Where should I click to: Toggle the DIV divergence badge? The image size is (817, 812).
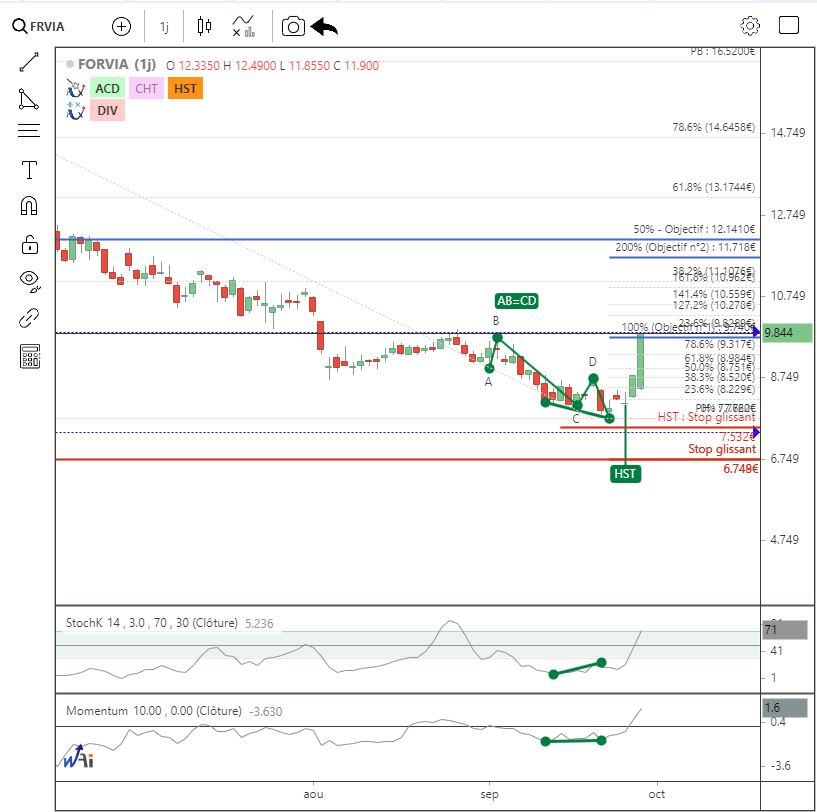tap(107, 110)
